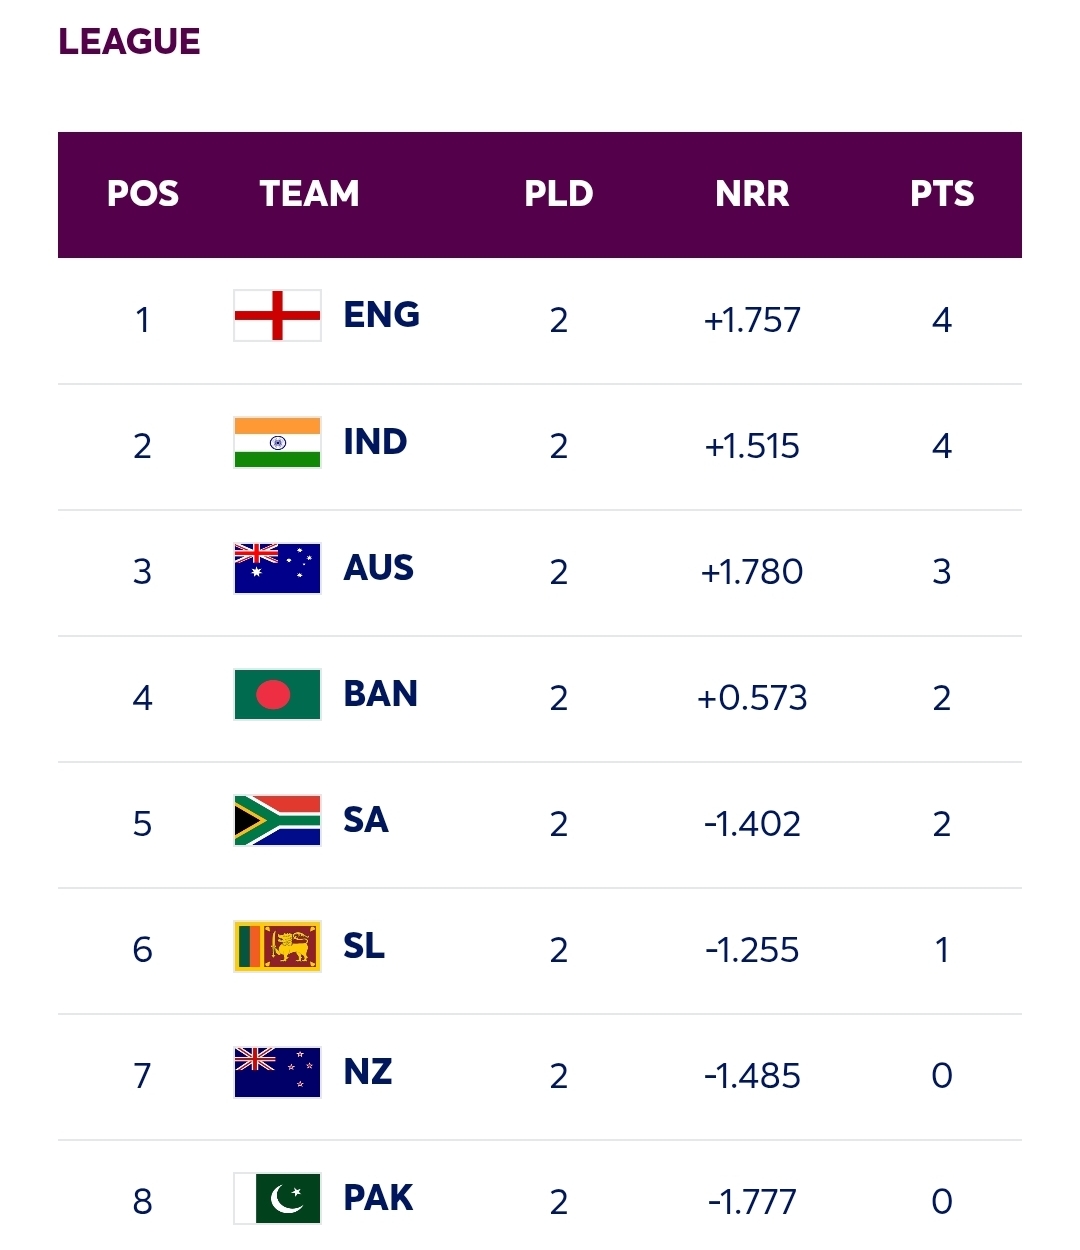This screenshot has width=1080, height=1250.
Task: Click the Australia flag icon
Action: pos(277,568)
